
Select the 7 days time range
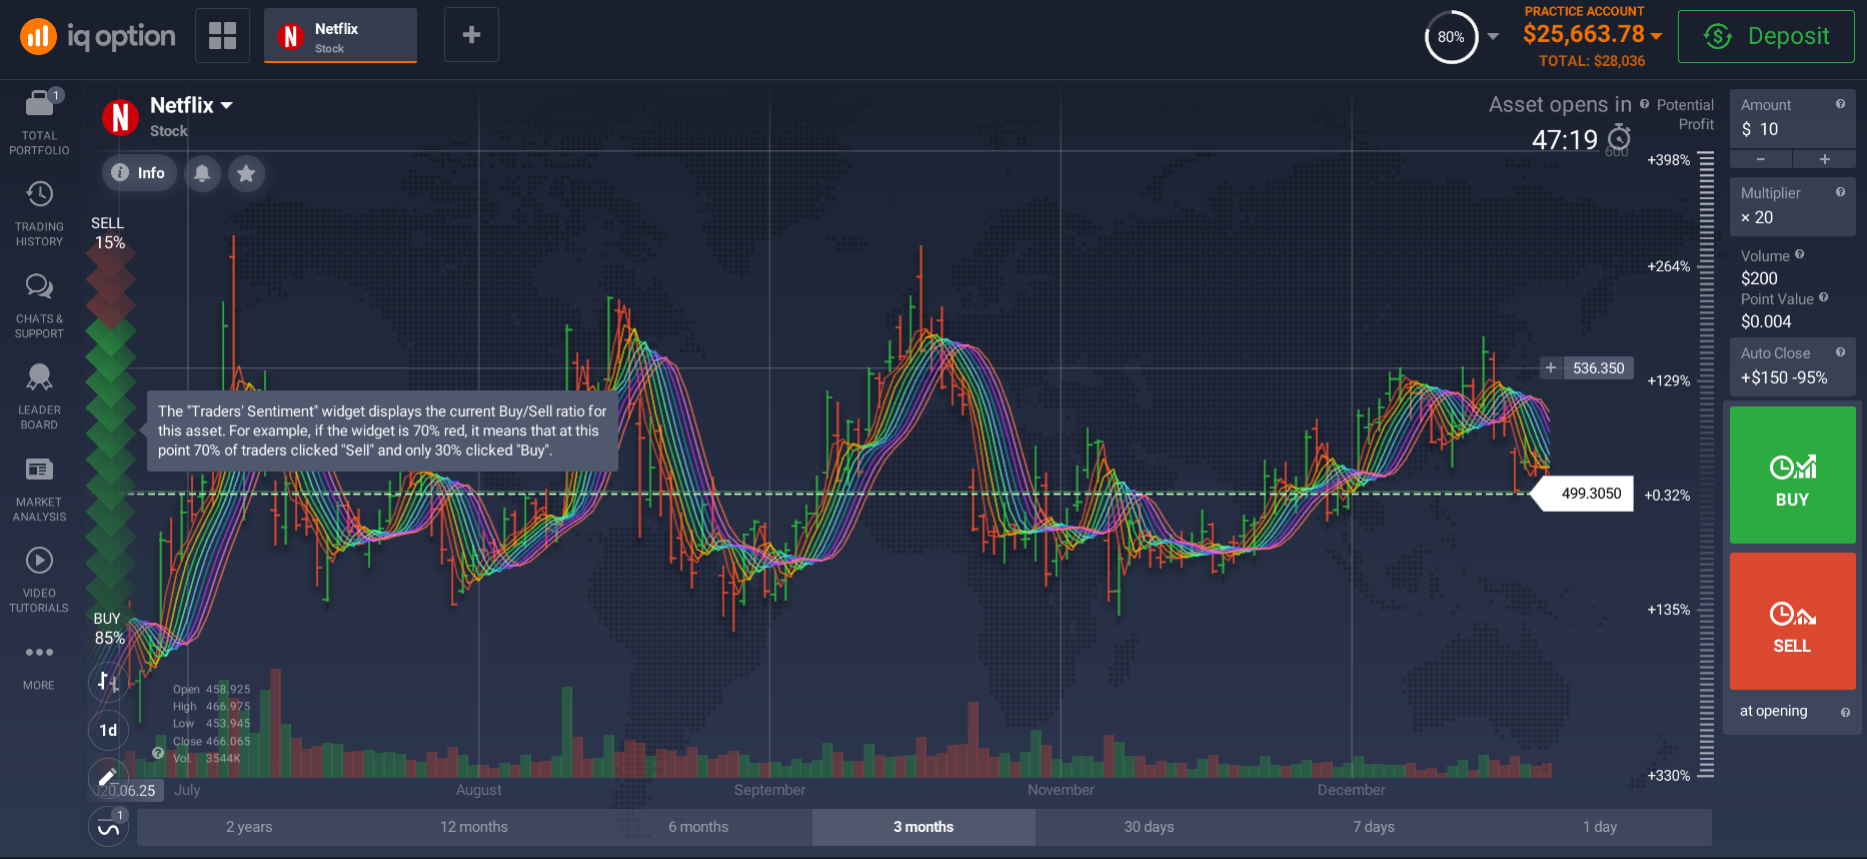pyautogui.click(x=1374, y=827)
